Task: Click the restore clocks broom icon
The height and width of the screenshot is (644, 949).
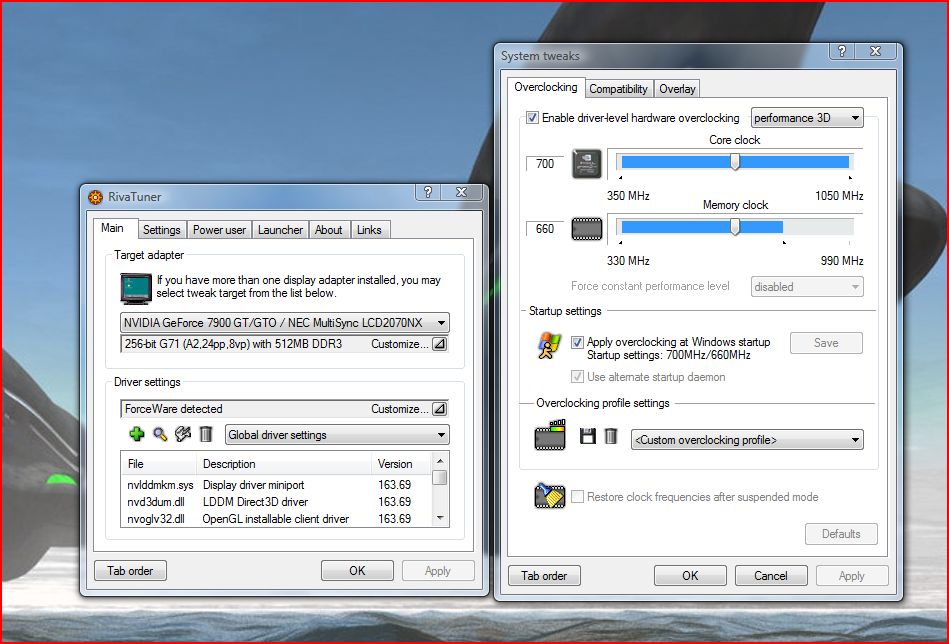Action: 550,496
